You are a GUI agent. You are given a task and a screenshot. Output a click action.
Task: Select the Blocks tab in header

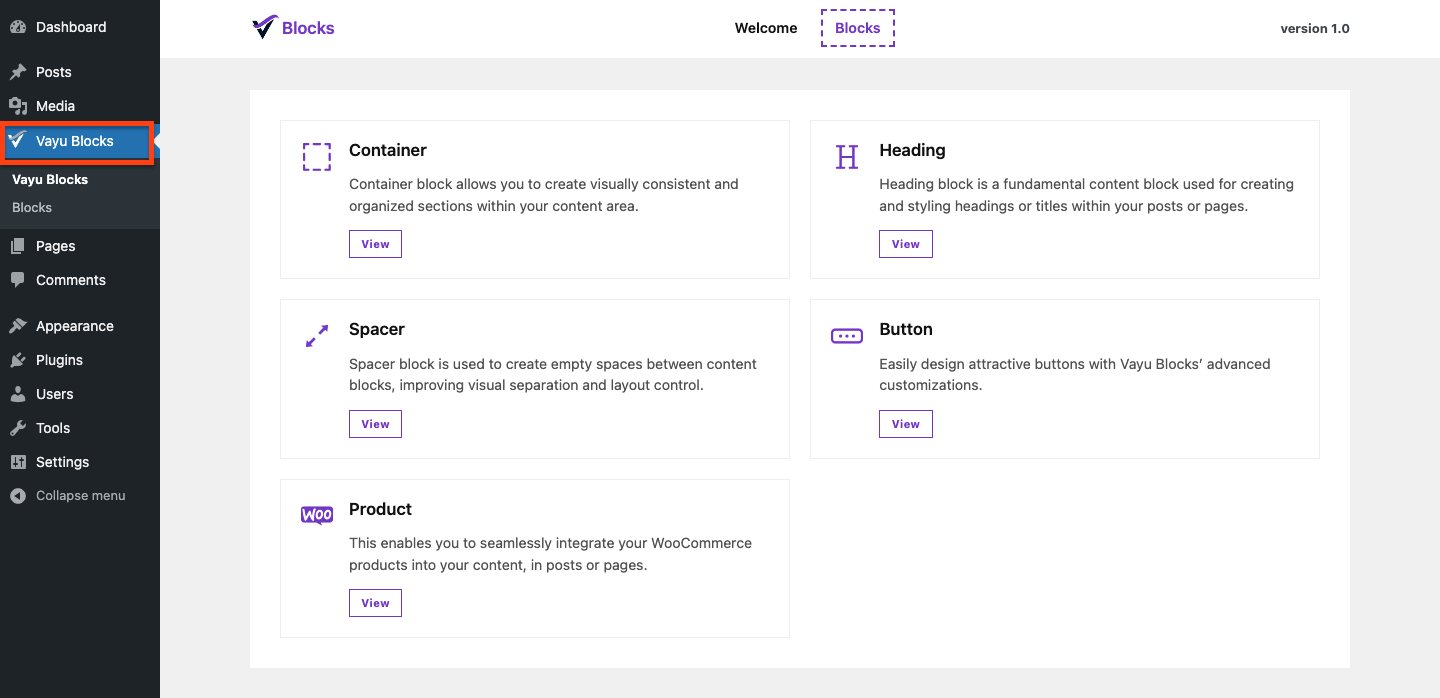857,28
